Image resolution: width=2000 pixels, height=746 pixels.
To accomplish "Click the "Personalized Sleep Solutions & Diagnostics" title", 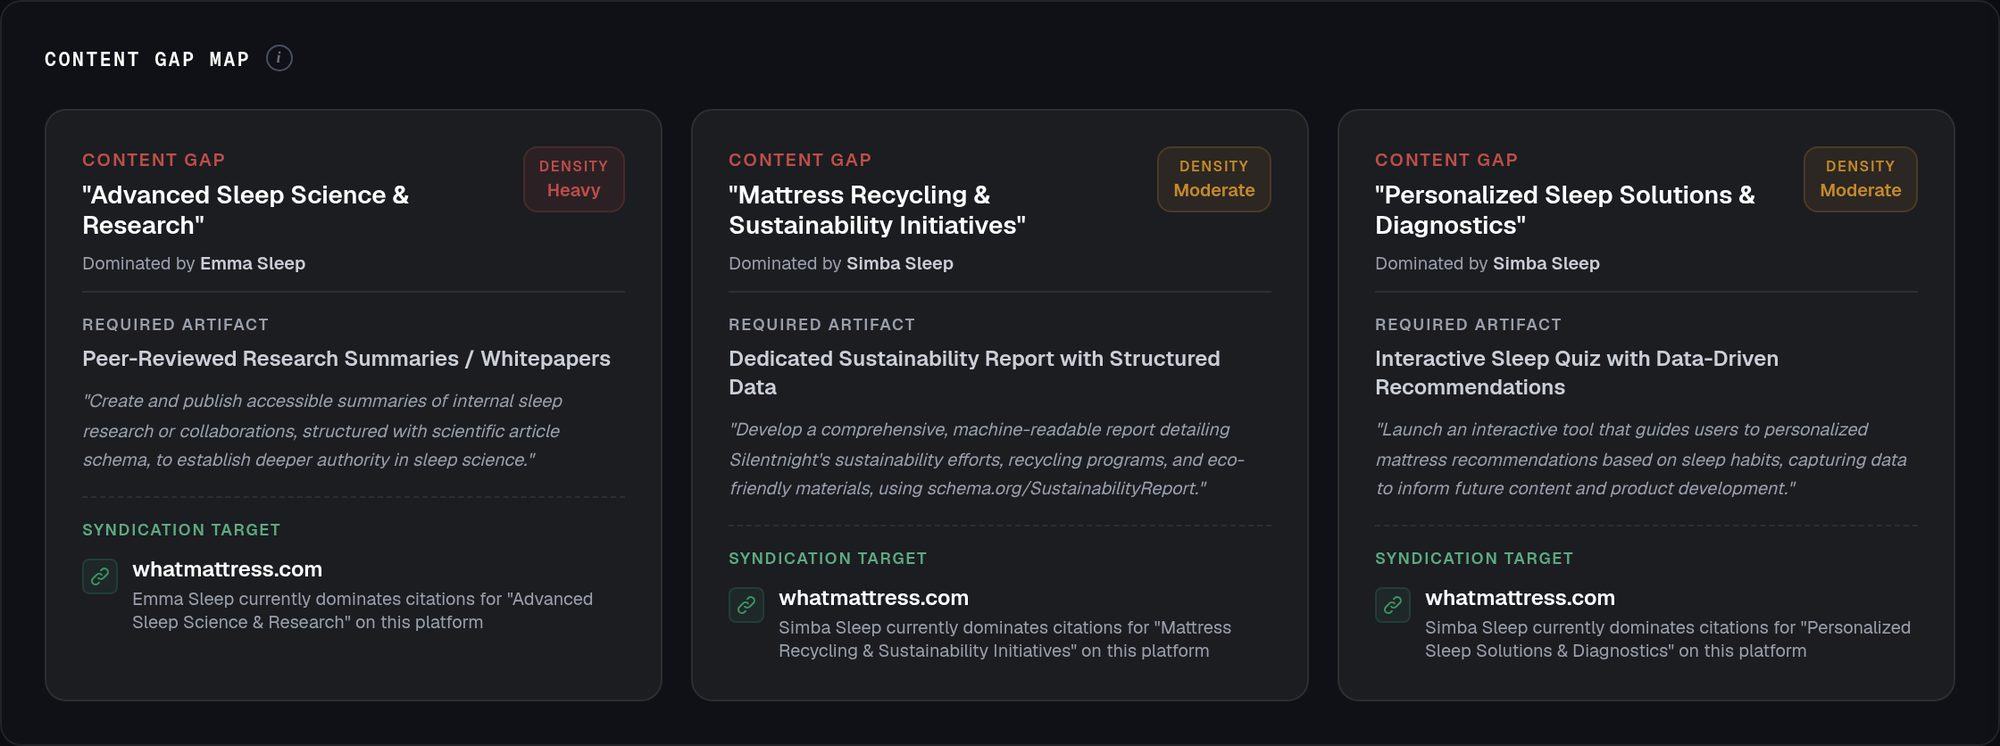I will [x=1565, y=210].
